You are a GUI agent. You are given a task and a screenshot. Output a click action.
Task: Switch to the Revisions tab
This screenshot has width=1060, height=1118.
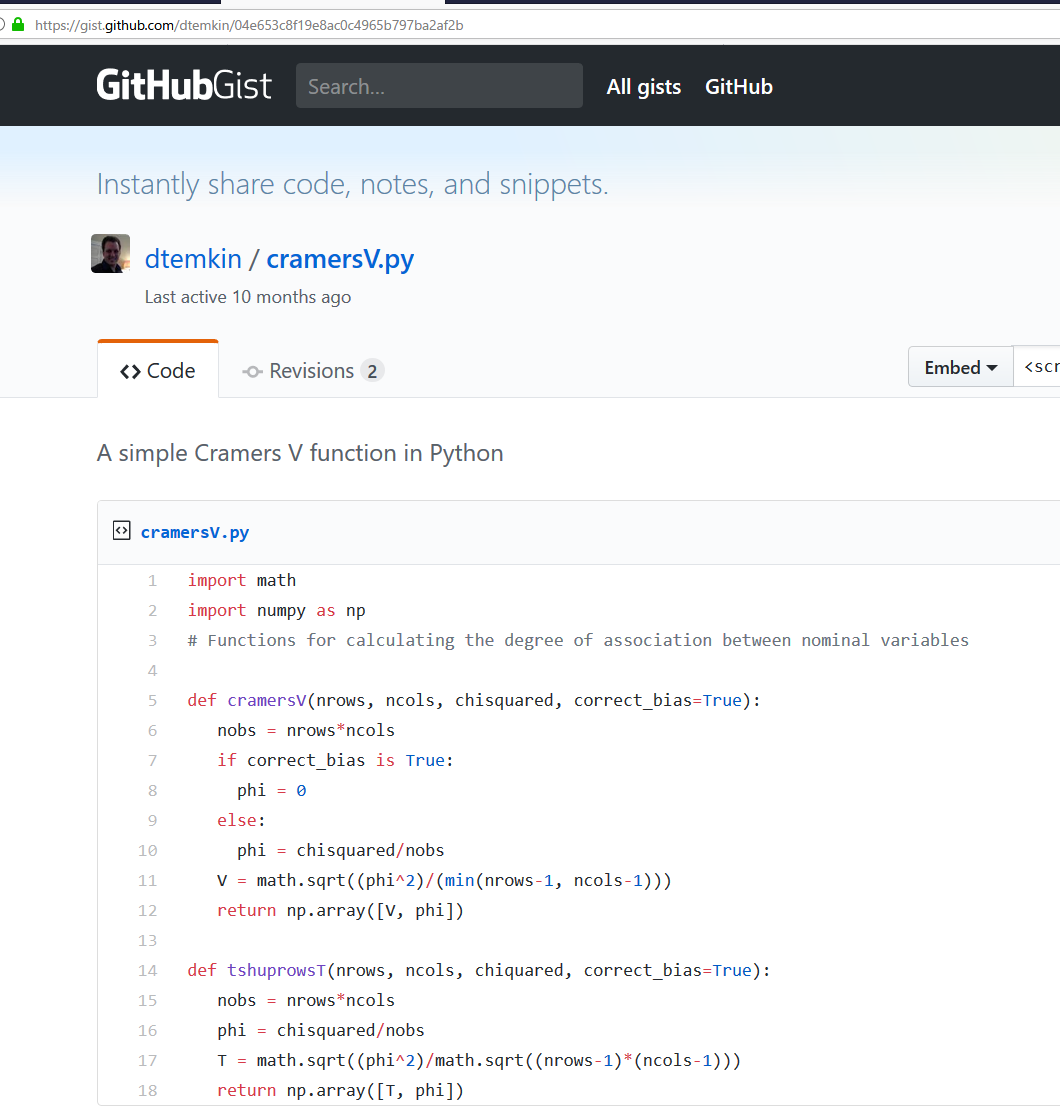pyautogui.click(x=313, y=371)
